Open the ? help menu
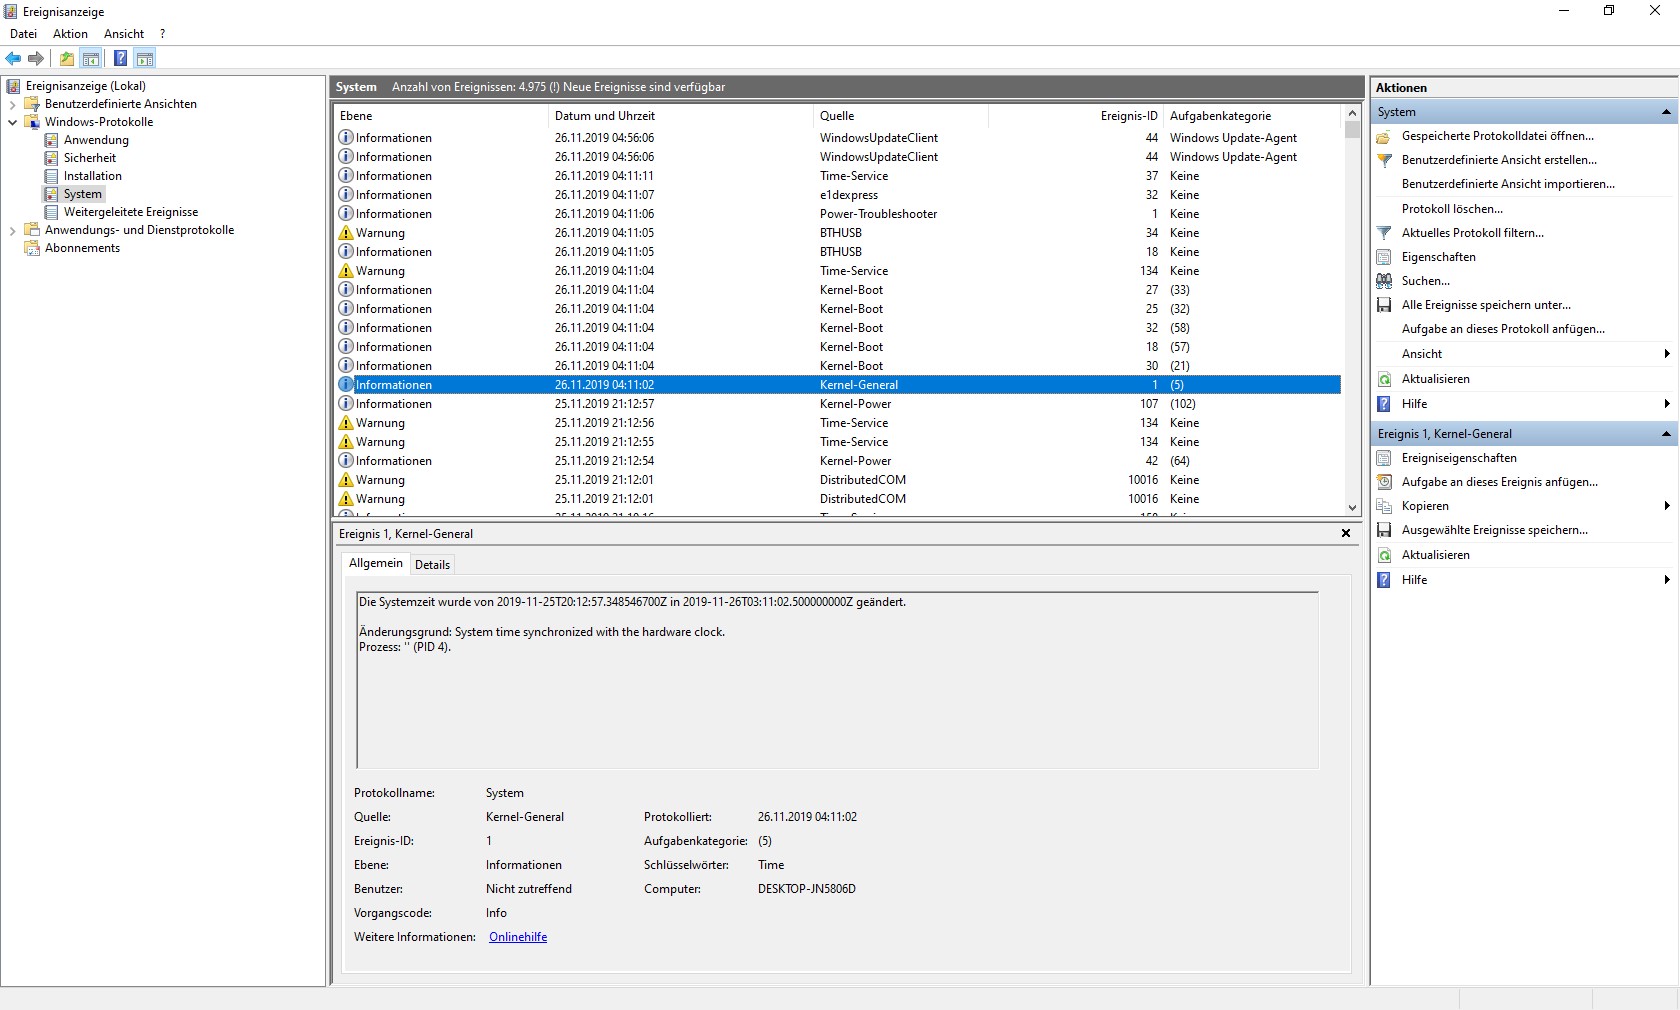The image size is (1680, 1010). click(x=162, y=34)
